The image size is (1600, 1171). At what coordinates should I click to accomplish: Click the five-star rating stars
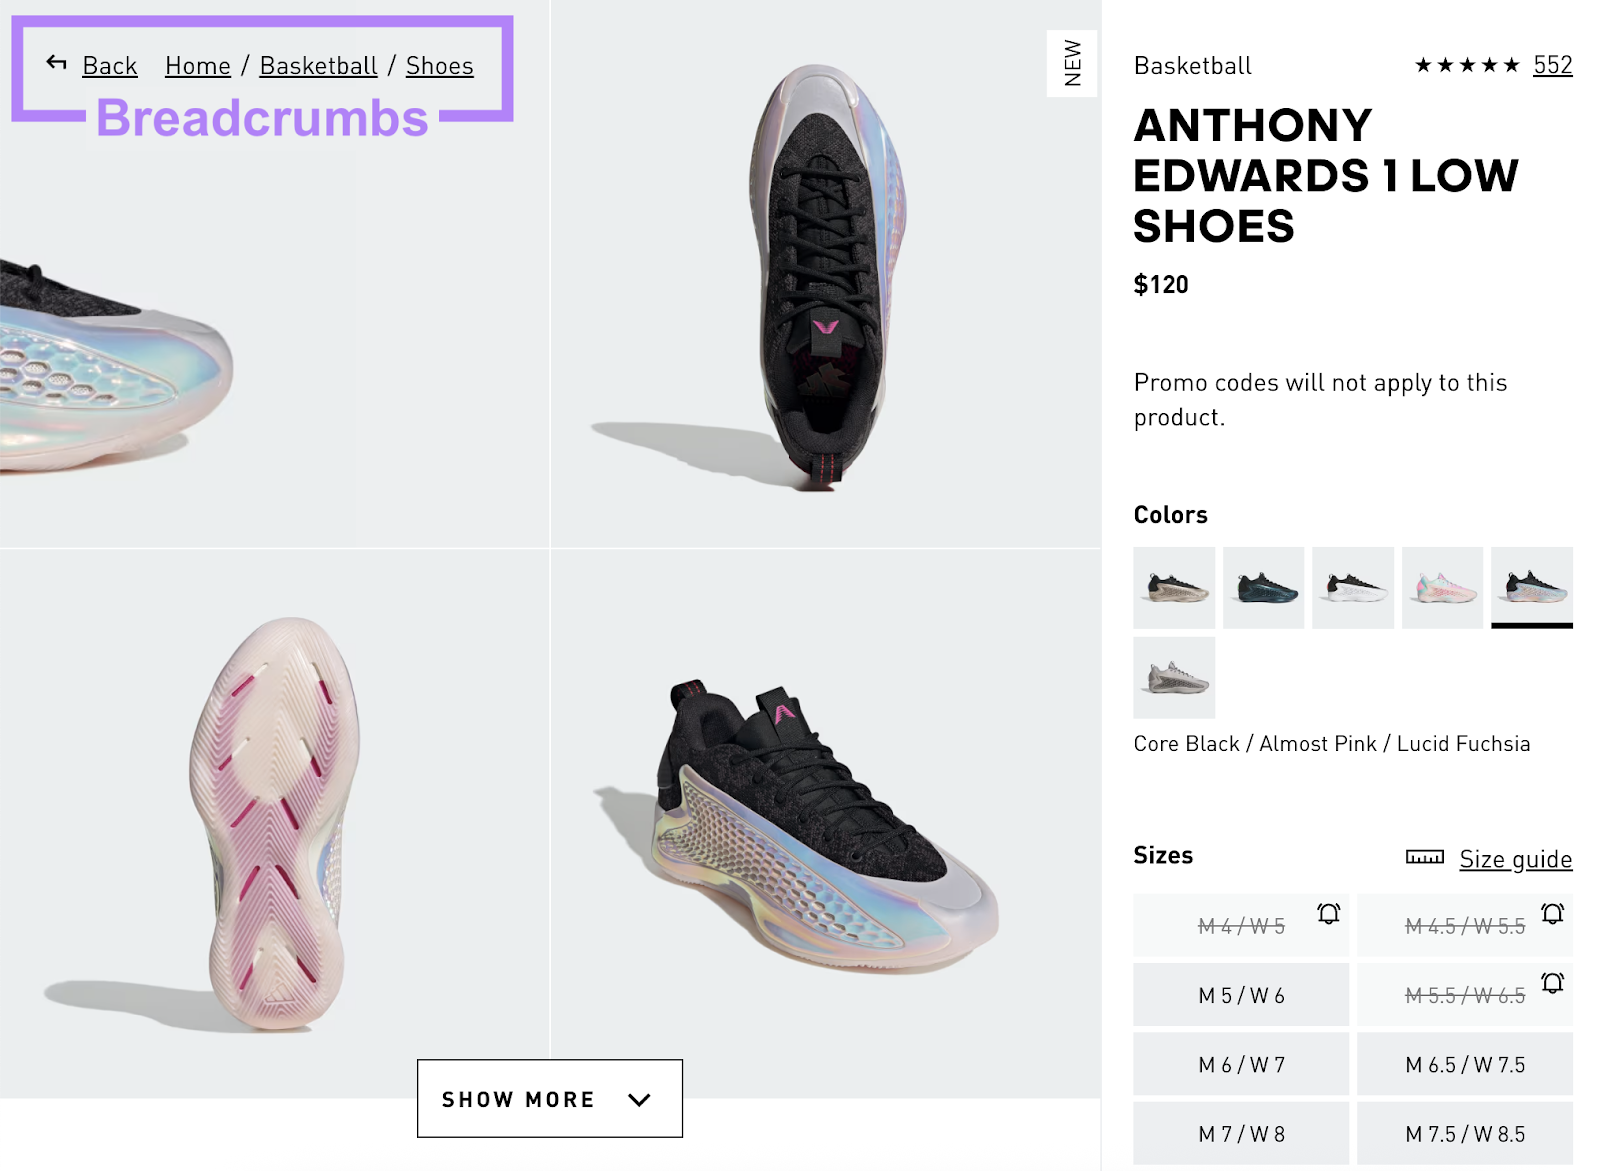pyautogui.click(x=1466, y=66)
